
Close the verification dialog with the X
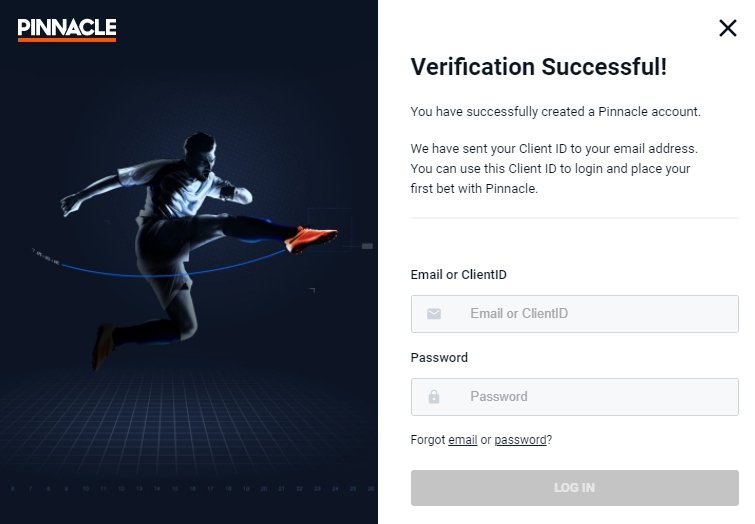727,28
